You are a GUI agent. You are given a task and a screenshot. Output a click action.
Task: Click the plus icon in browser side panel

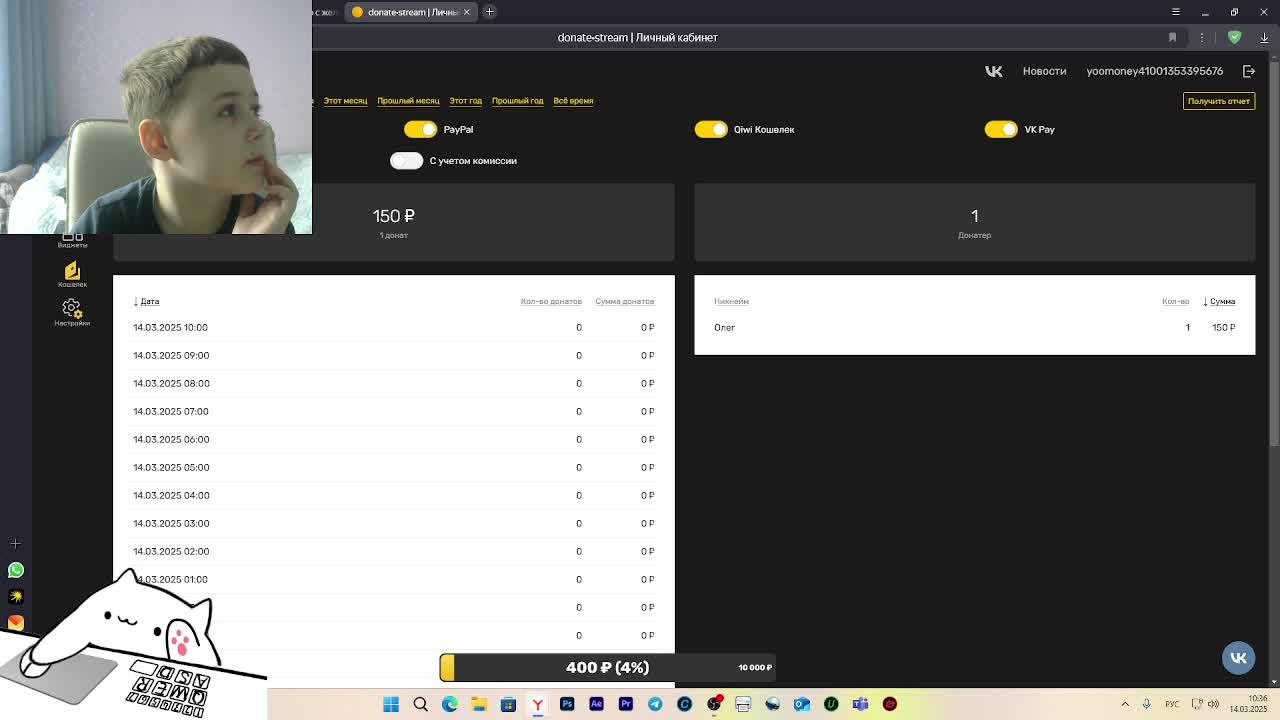click(x=15, y=543)
